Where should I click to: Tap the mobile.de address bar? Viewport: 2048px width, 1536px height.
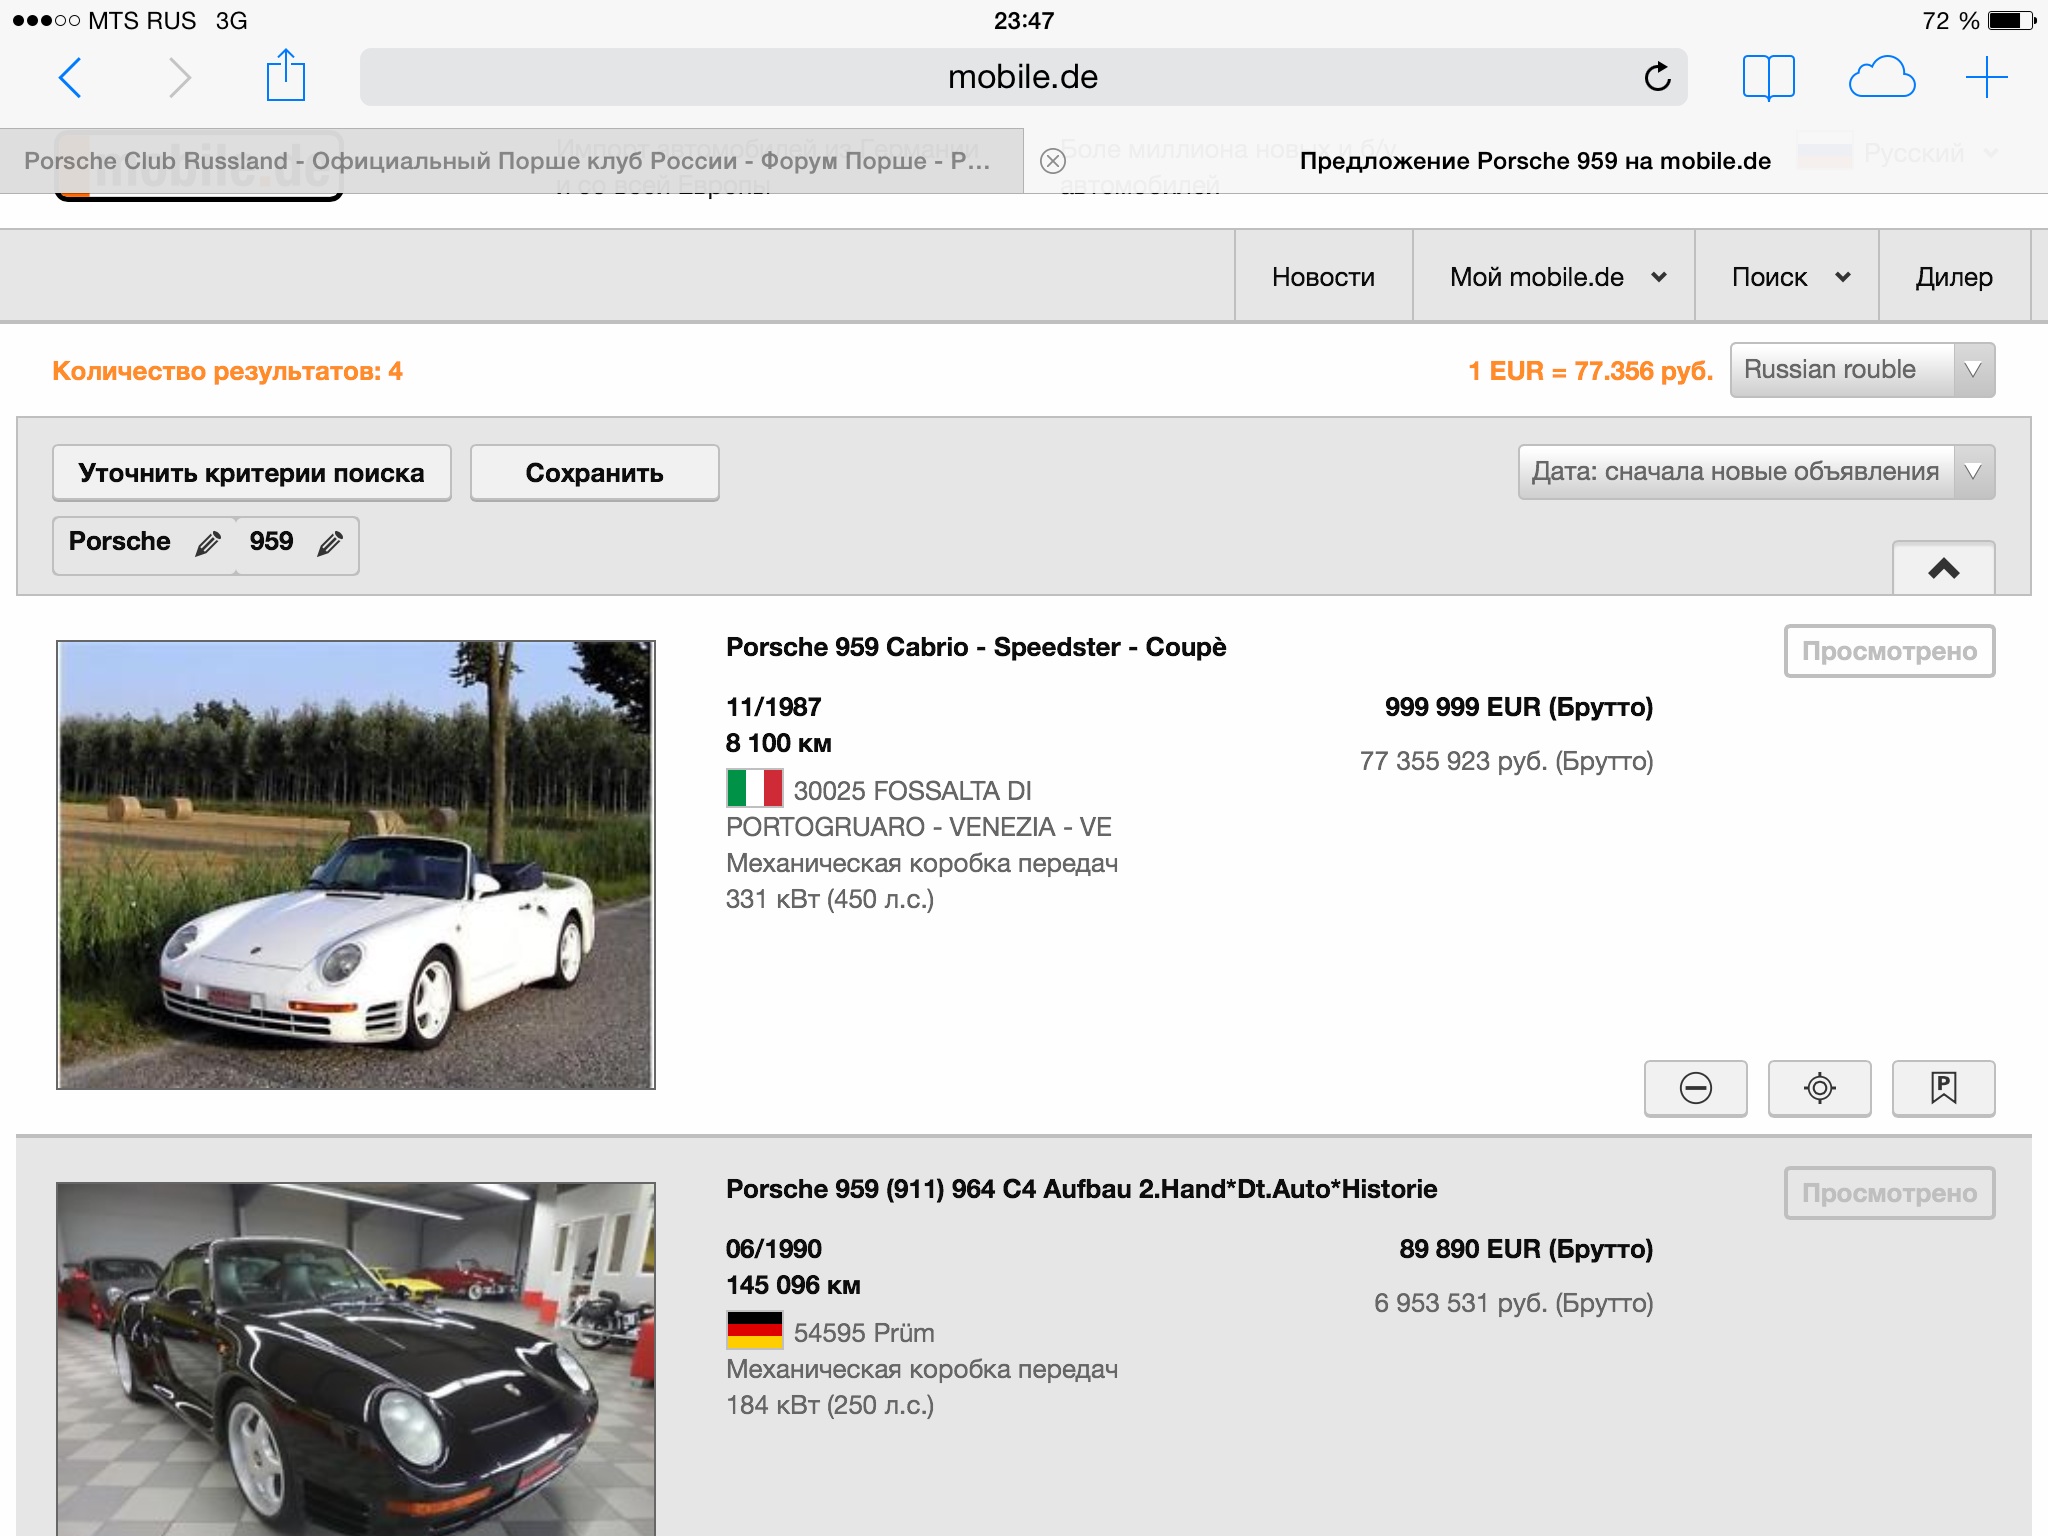pos(1023,77)
